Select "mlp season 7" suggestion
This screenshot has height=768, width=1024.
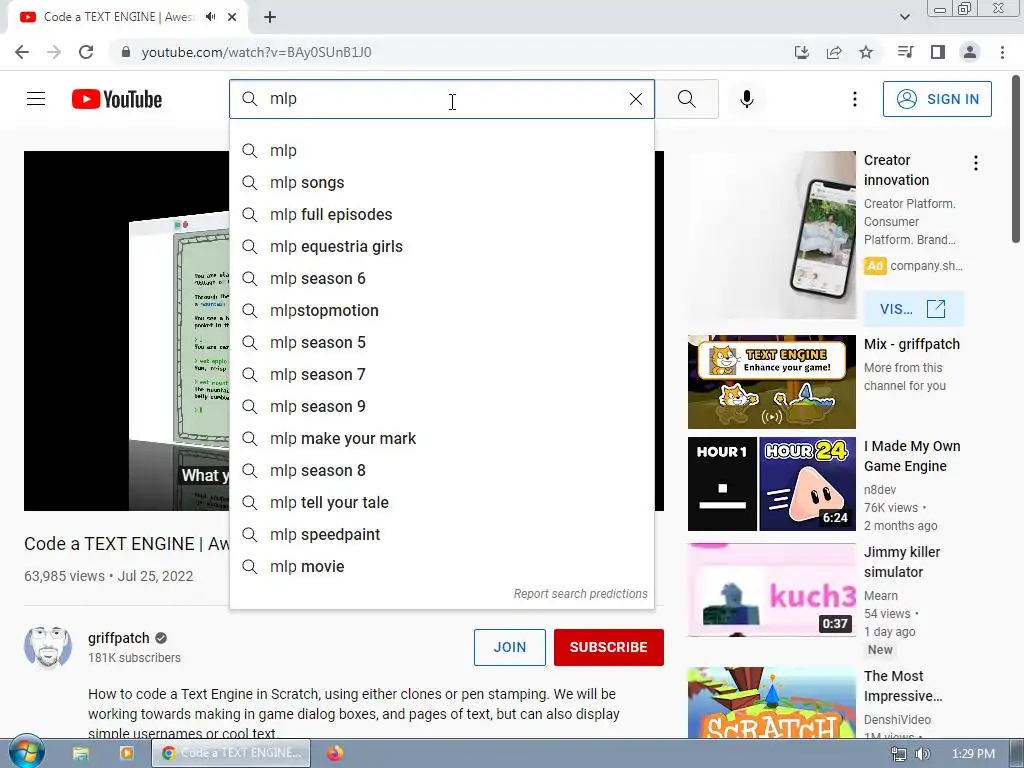click(x=441, y=375)
